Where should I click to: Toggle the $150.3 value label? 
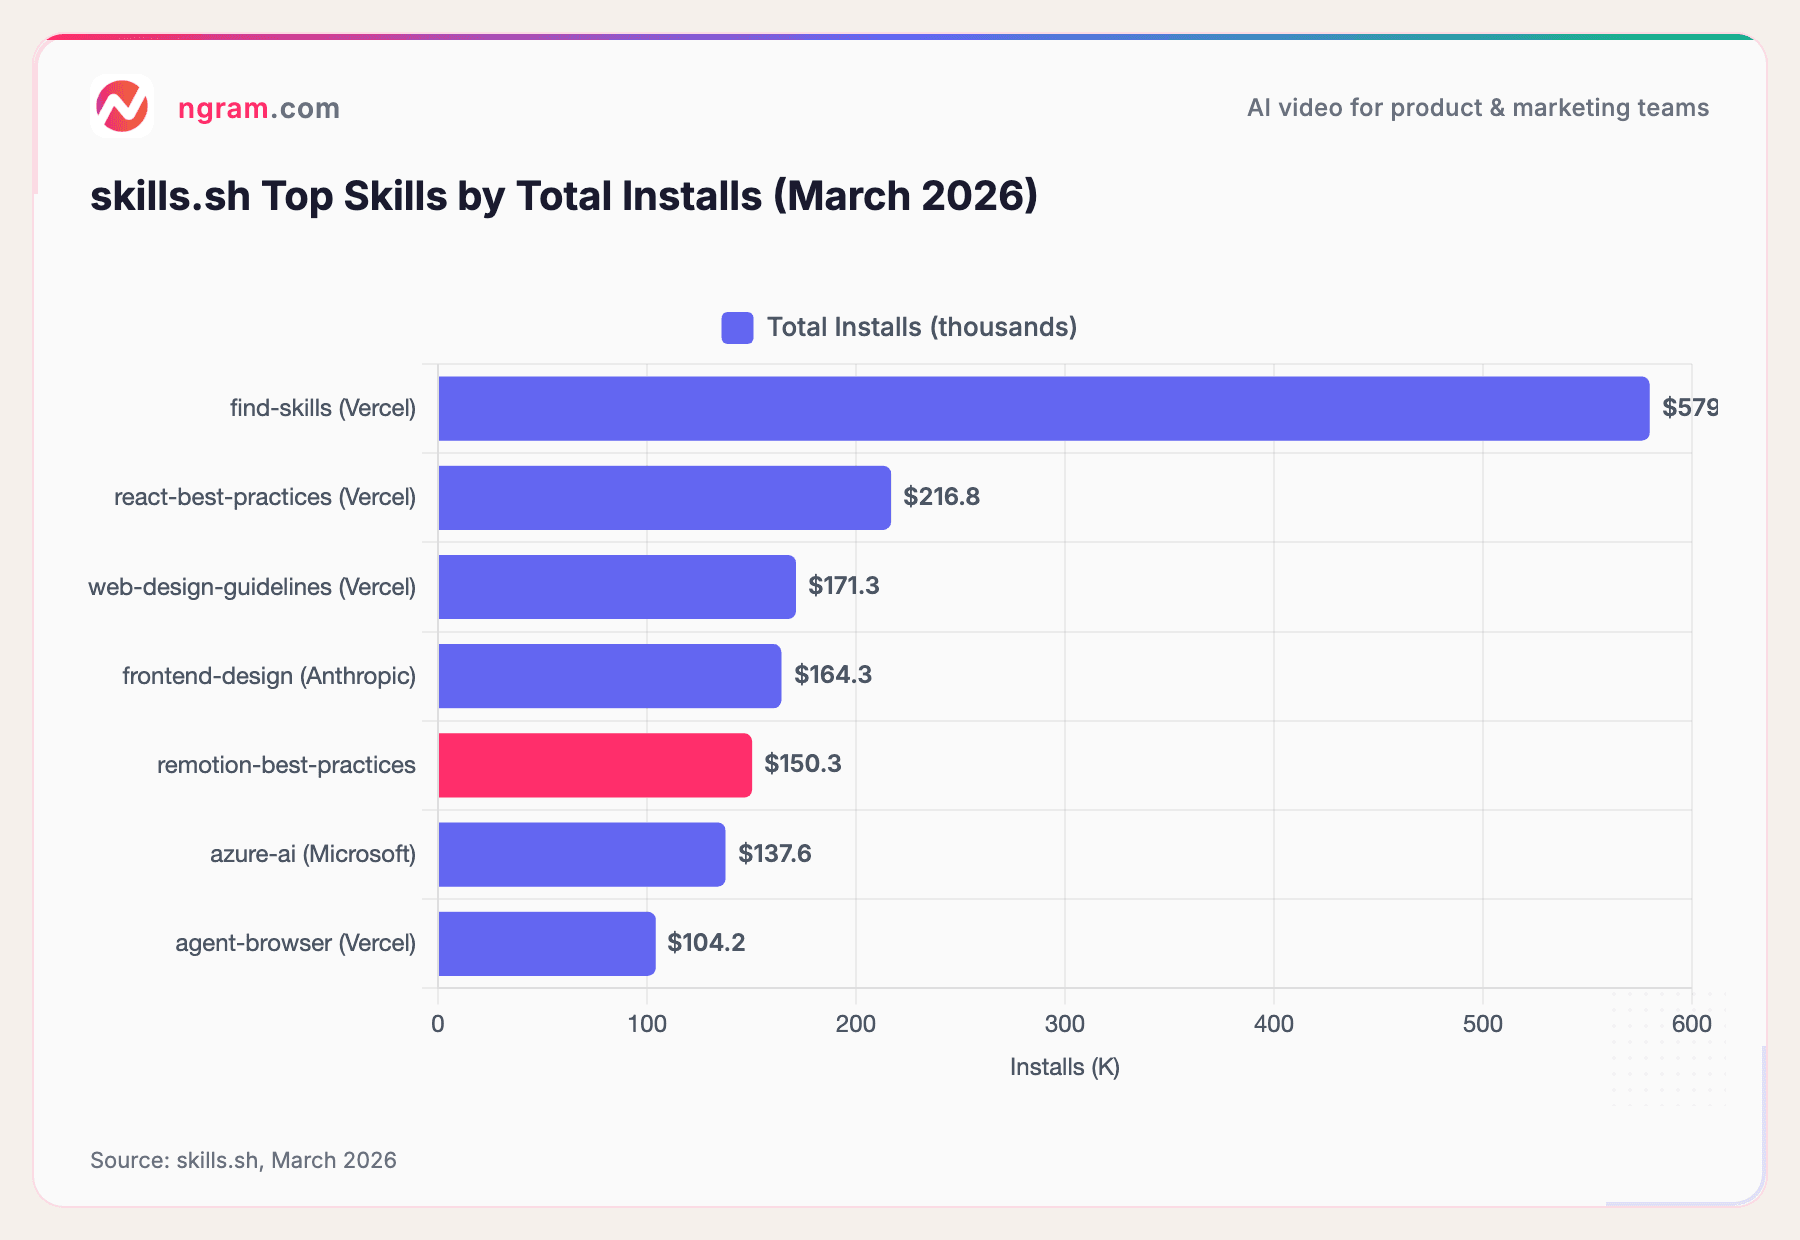pyautogui.click(x=802, y=765)
